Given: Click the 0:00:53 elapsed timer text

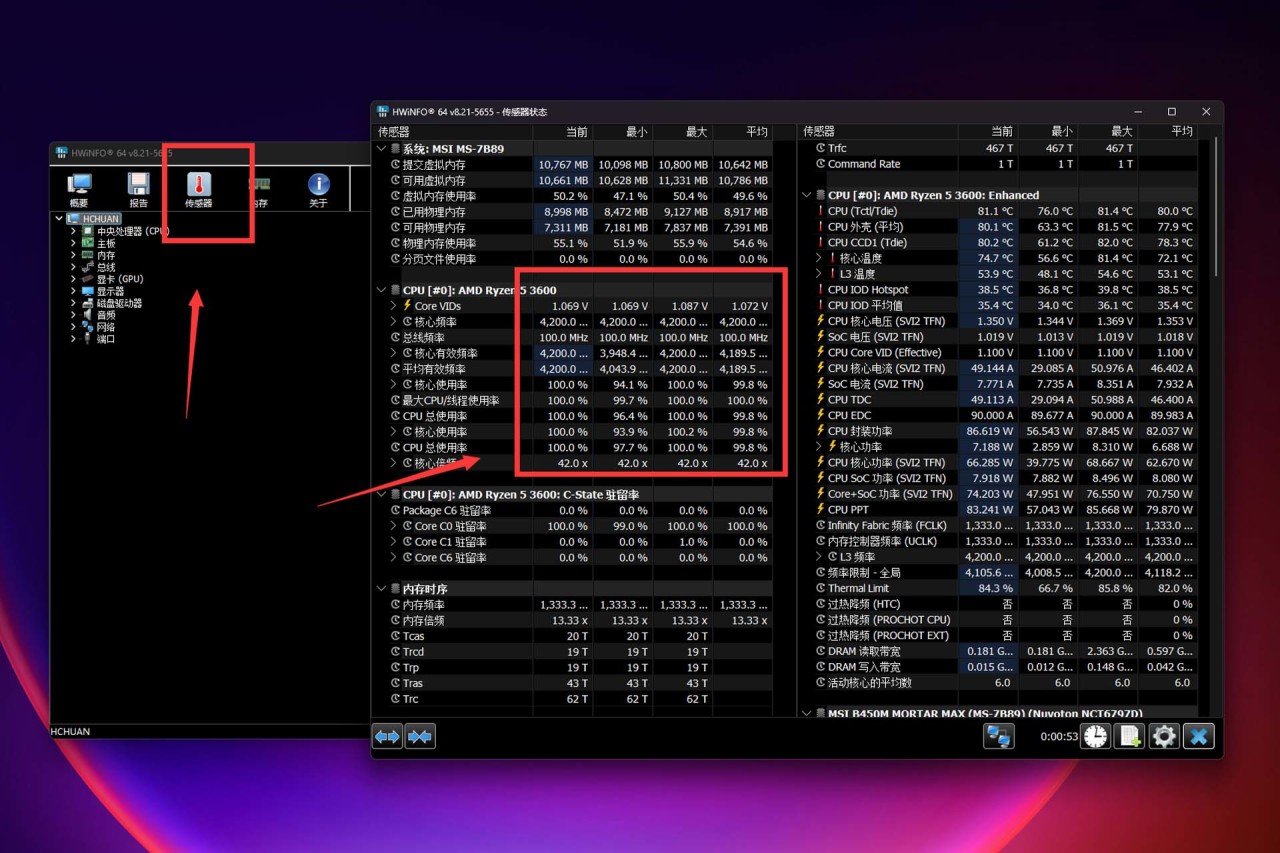Looking at the screenshot, I should [x=1059, y=738].
